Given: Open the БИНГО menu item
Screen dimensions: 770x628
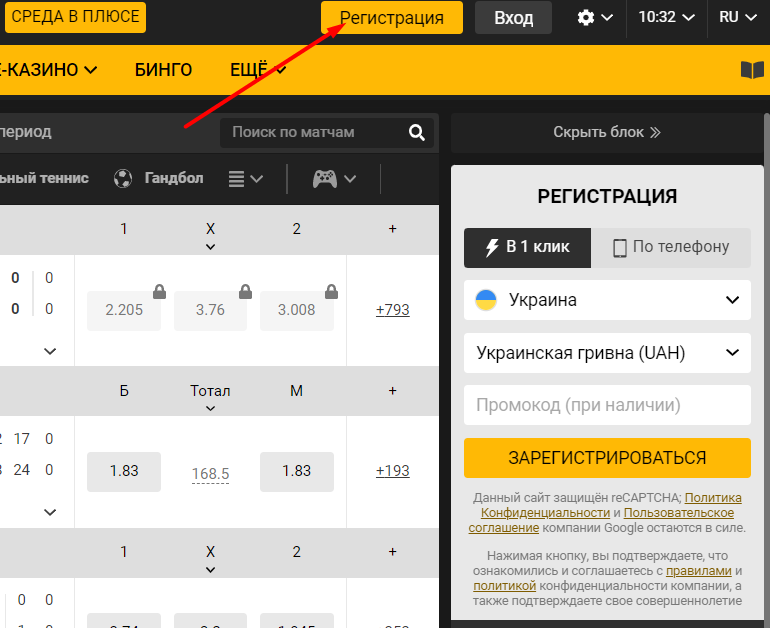Looking at the screenshot, I should click(x=163, y=70).
